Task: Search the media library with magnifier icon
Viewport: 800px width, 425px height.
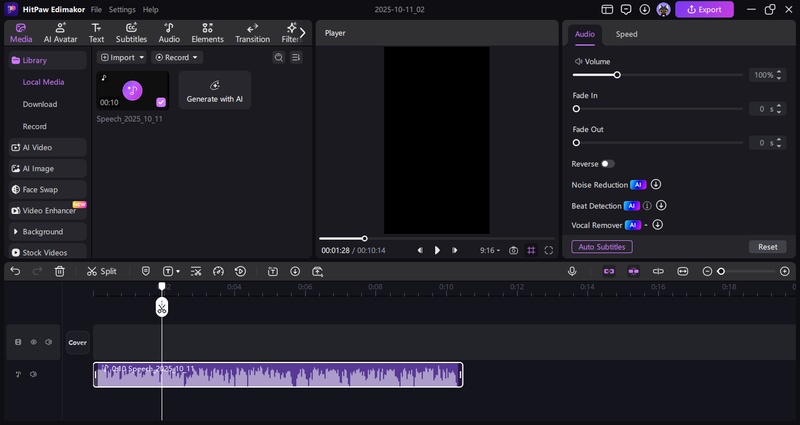Action: coord(278,58)
